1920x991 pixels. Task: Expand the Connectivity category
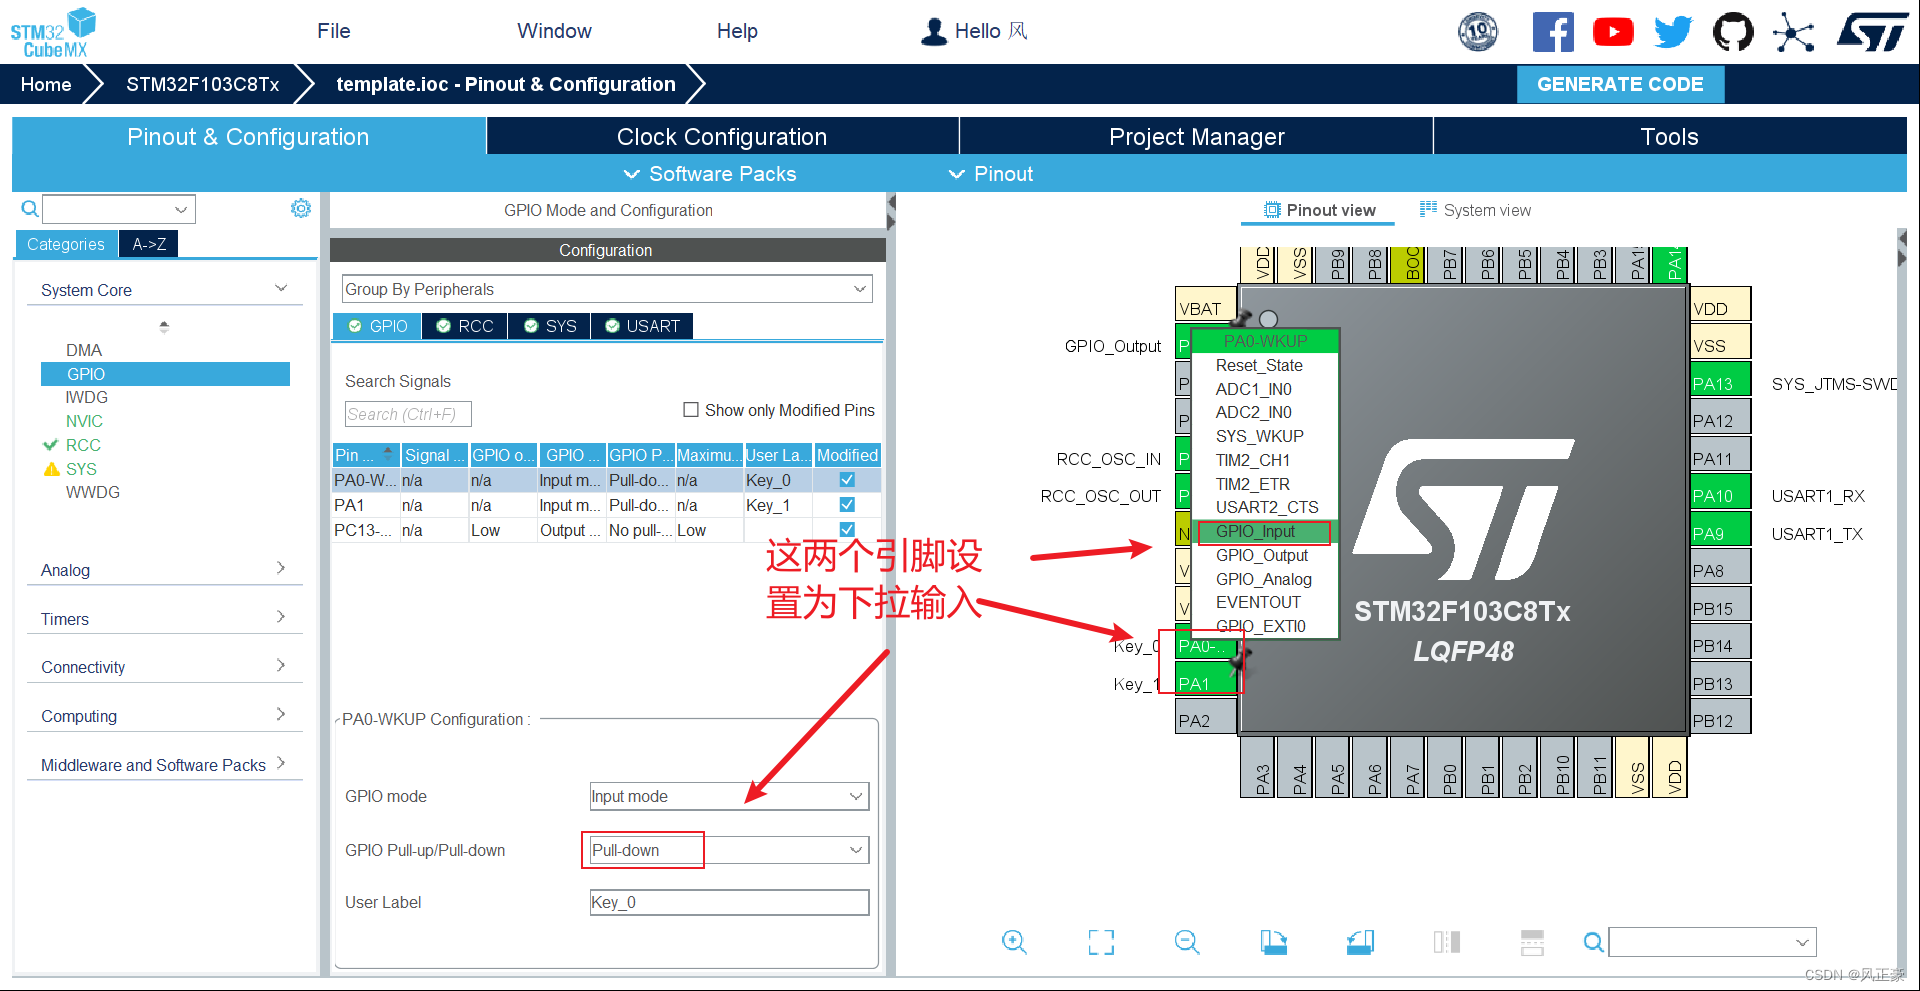pos(164,667)
